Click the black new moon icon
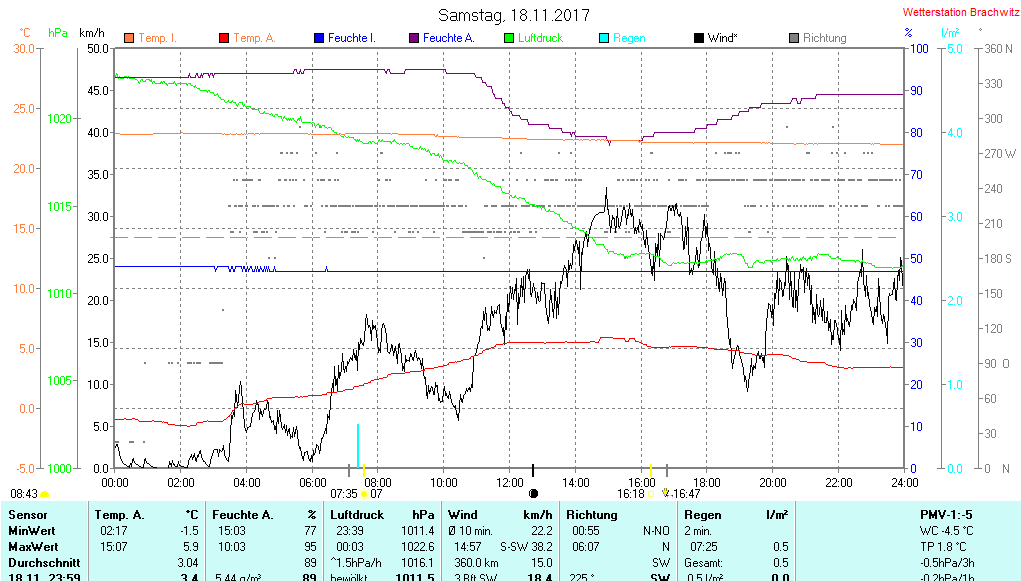This screenshot has height=581, width=1021. [533, 493]
